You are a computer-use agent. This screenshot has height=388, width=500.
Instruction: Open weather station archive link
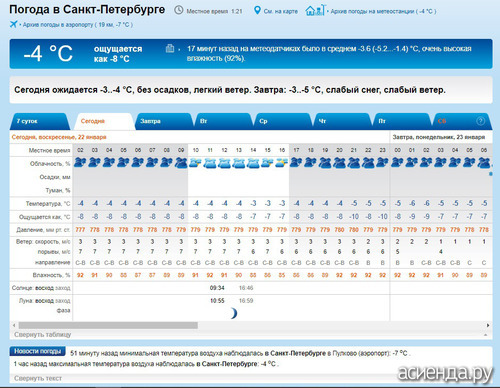tap(383, 11)
